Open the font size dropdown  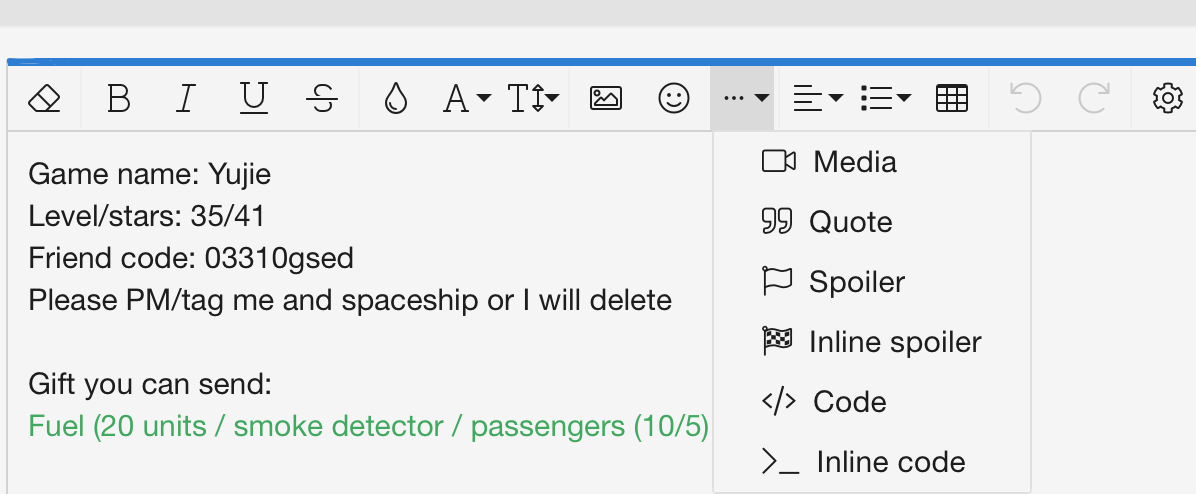[533, 98]
